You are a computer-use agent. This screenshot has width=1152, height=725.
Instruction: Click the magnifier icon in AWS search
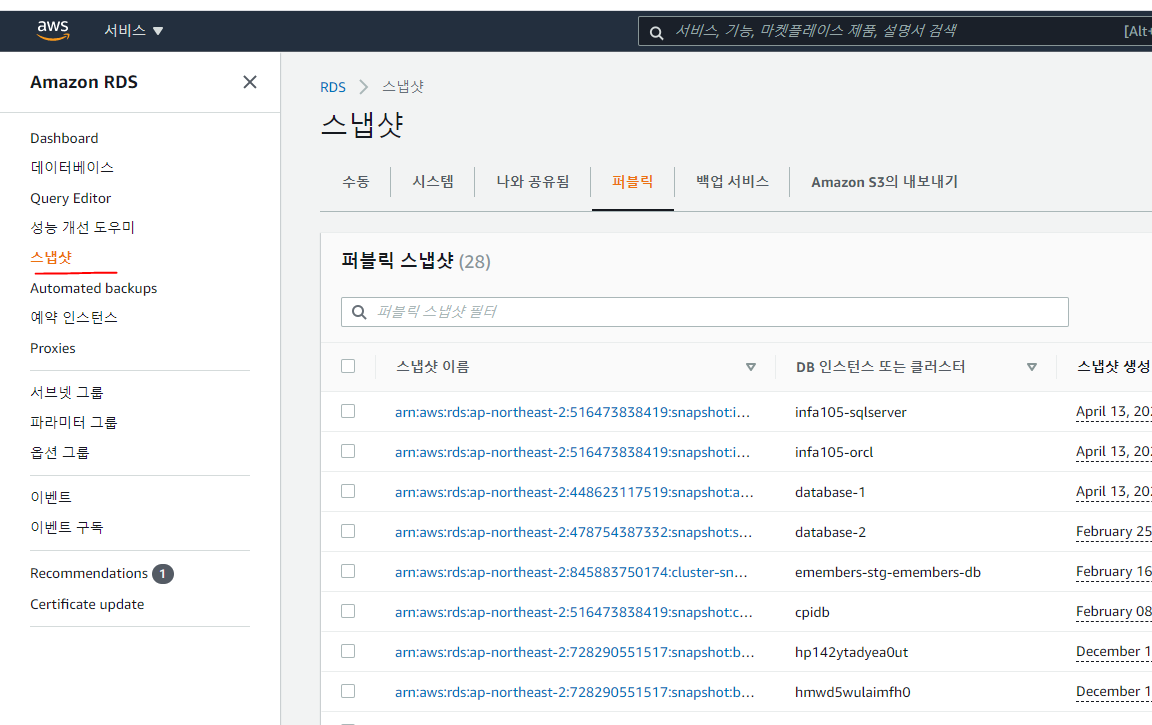pos(657,32)
